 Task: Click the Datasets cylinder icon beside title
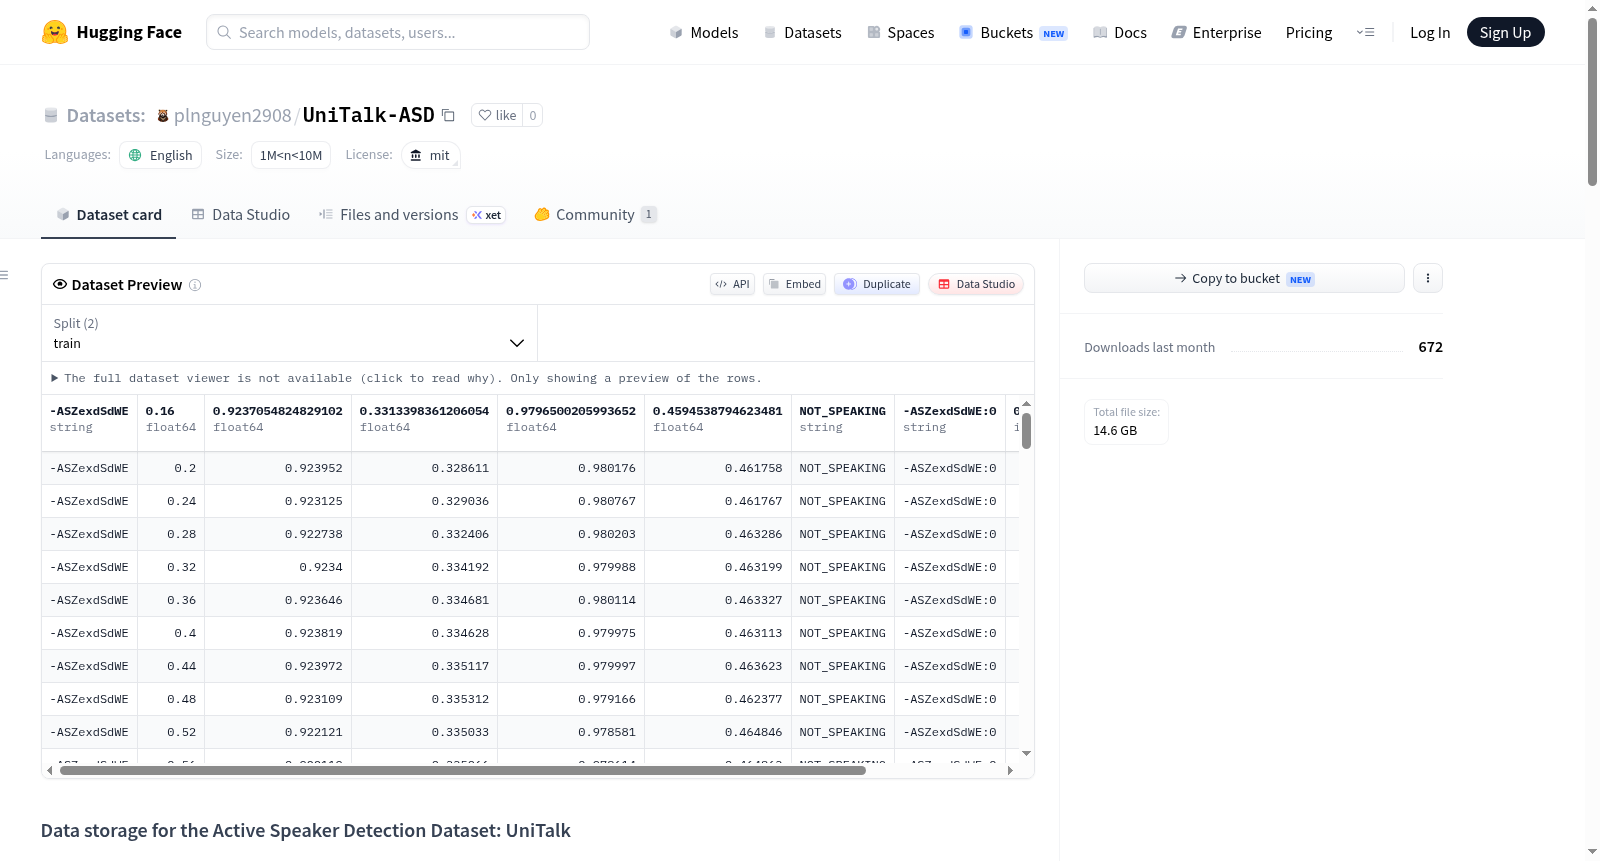click(x=51, y=116)
